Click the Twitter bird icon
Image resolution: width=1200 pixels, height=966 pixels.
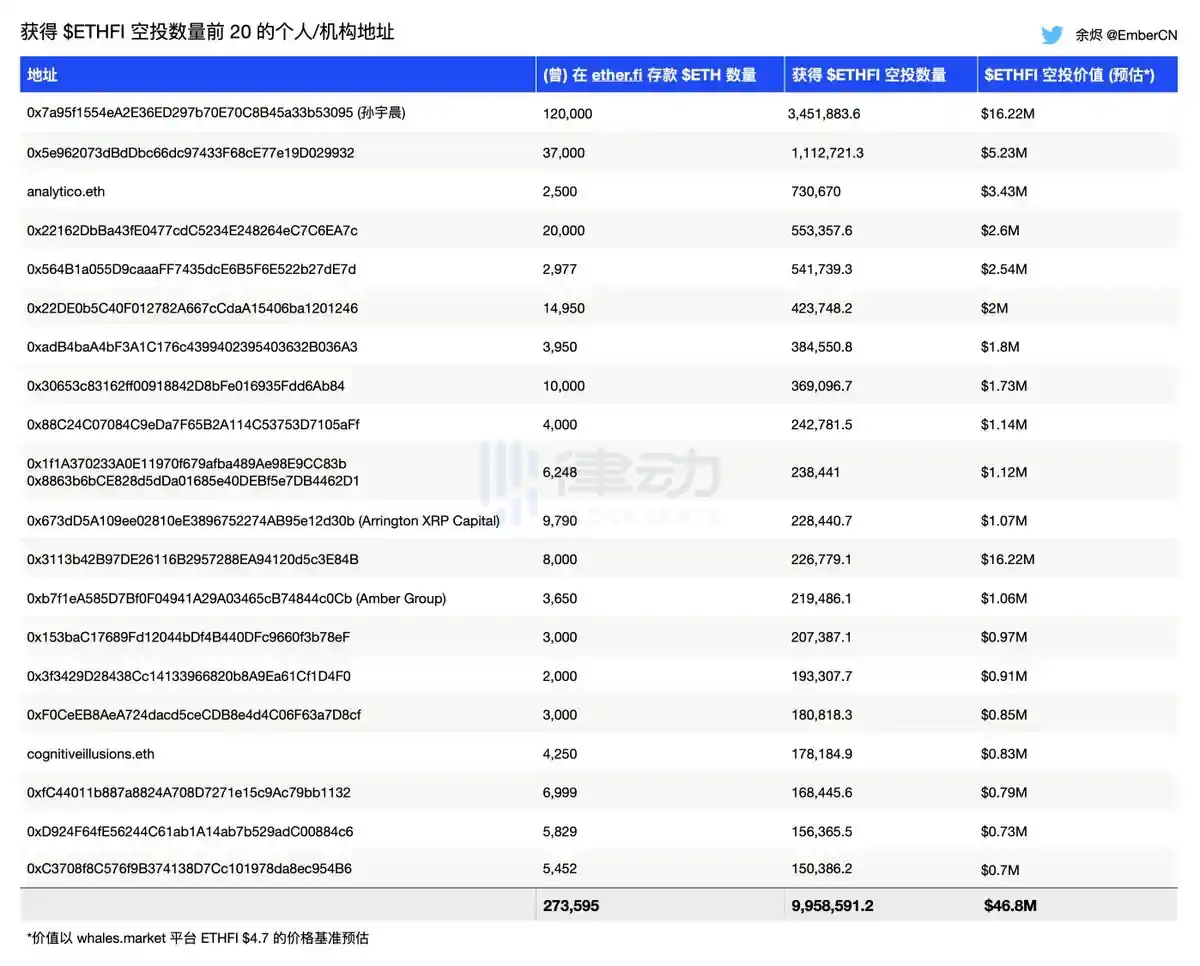[1051, 35]
